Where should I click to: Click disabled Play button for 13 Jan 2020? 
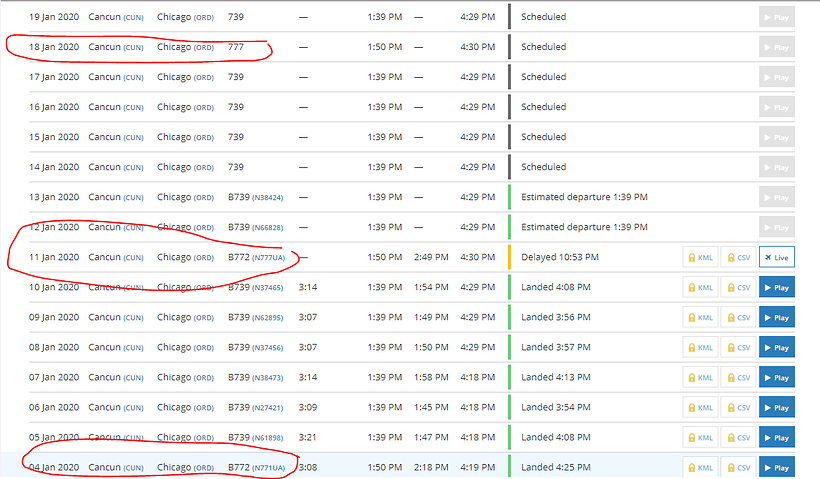point(777,198)
